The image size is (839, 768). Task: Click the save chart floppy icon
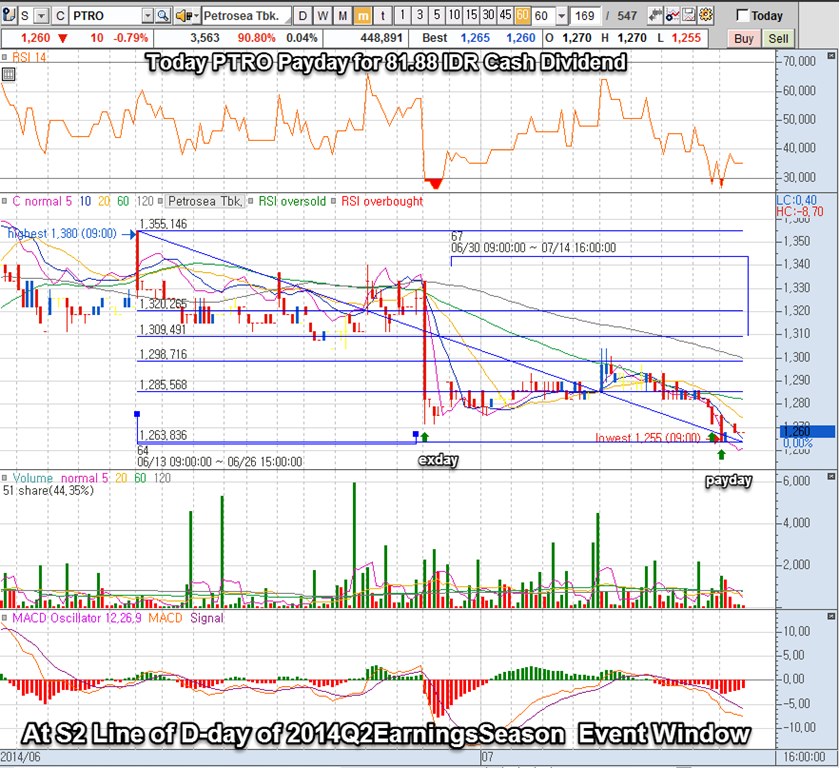(689, 16)
